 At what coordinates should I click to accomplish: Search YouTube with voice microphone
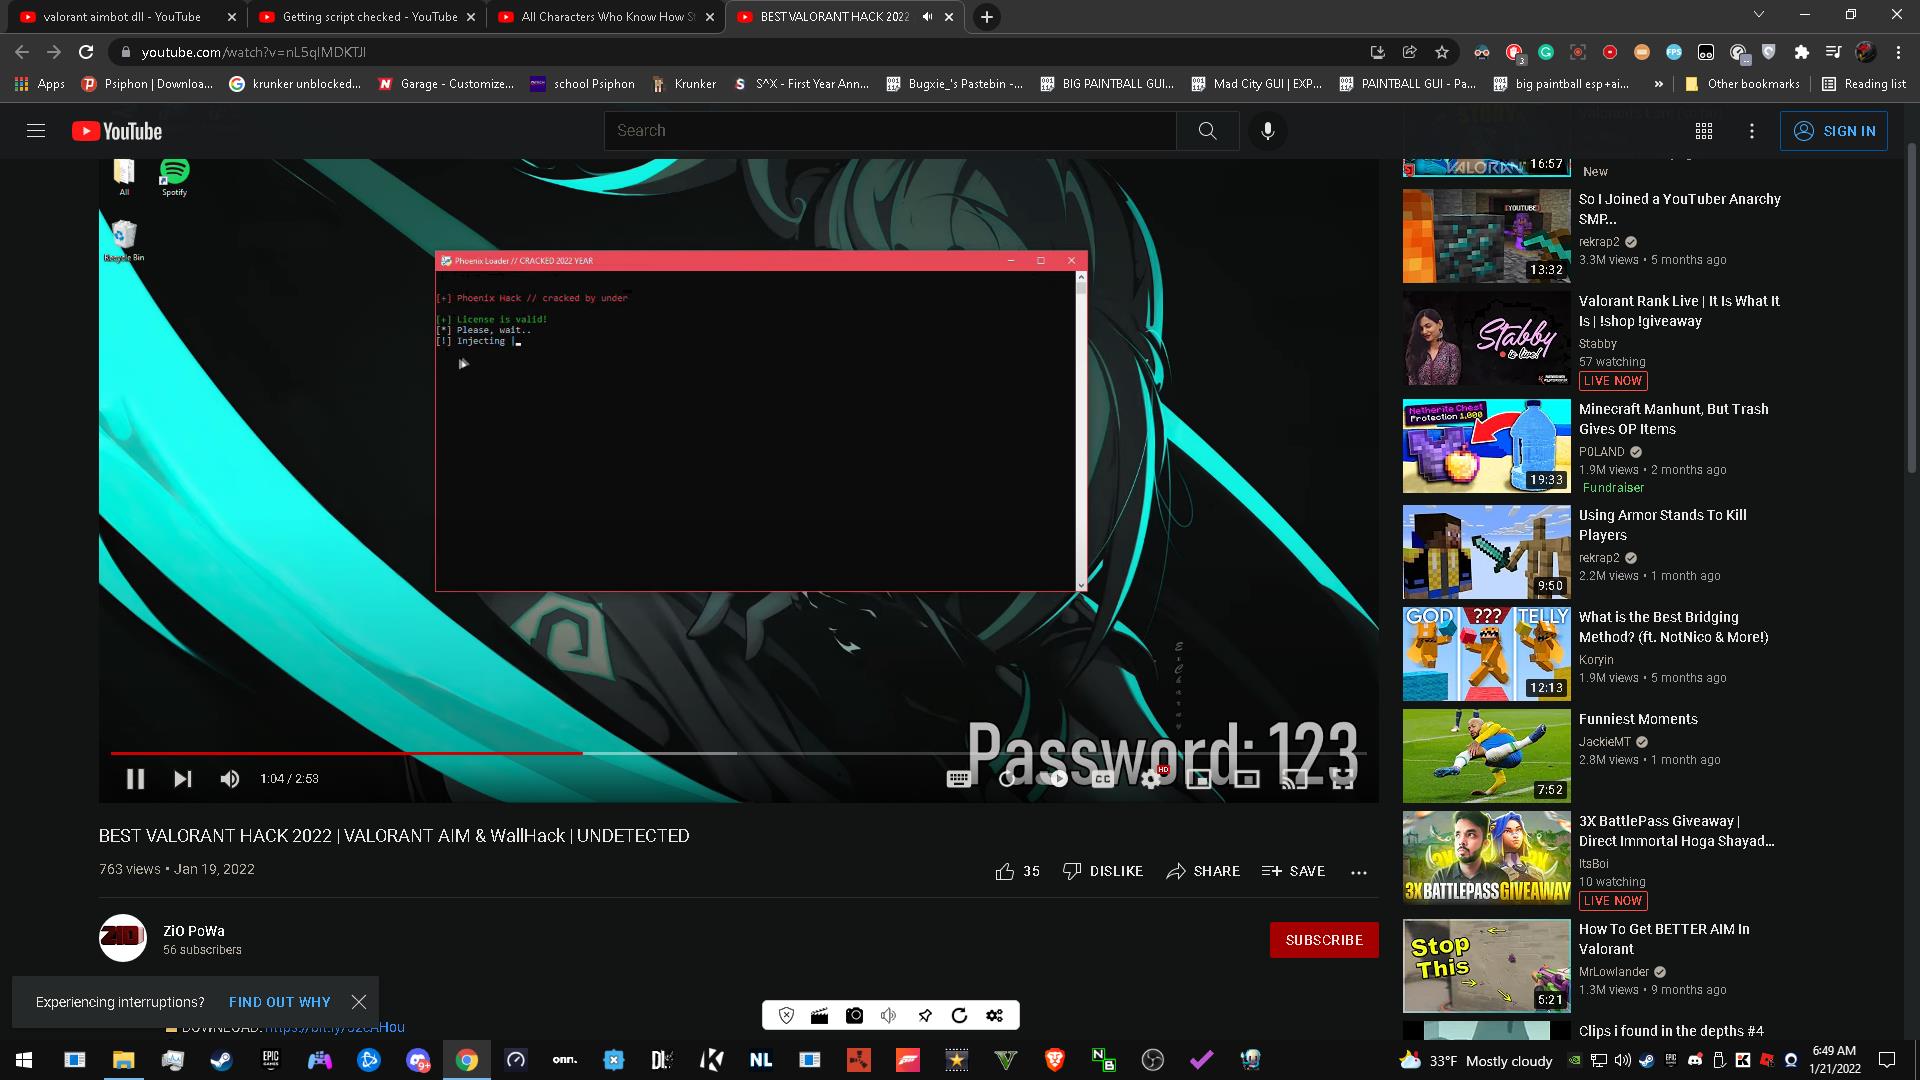click(1267, 131)
